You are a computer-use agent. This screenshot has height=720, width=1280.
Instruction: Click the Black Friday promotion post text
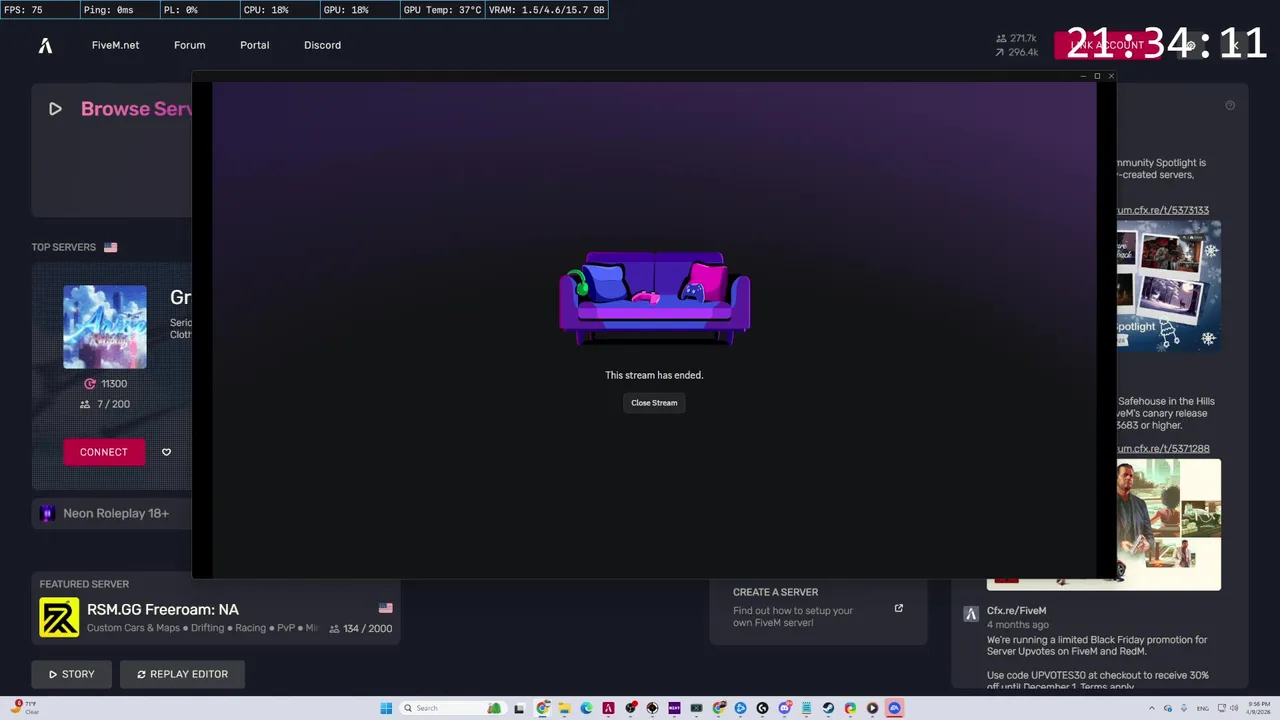click(1097, 663)
